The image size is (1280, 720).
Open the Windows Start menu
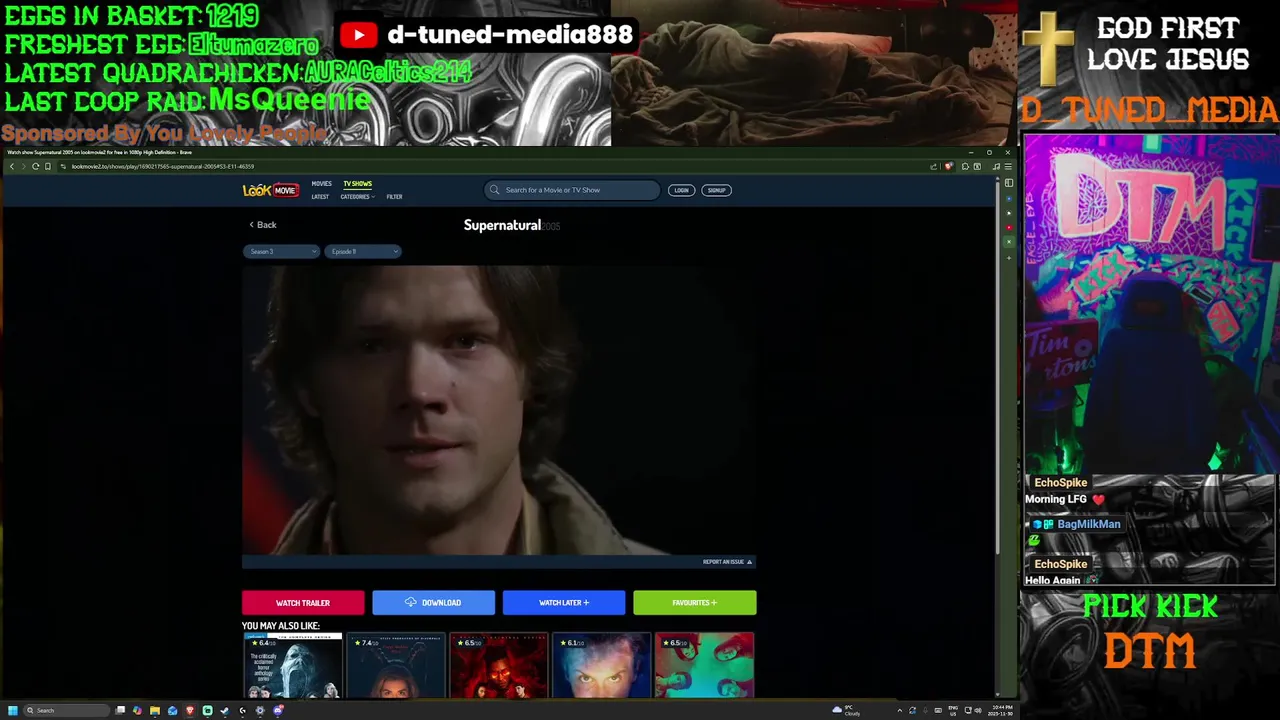(13, 710)
